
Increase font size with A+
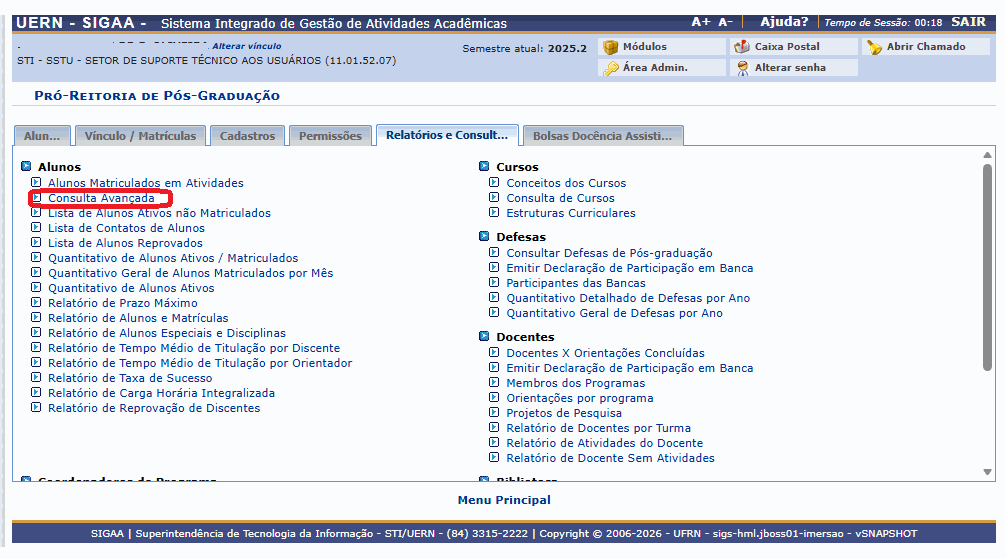[x=701, y=22]
